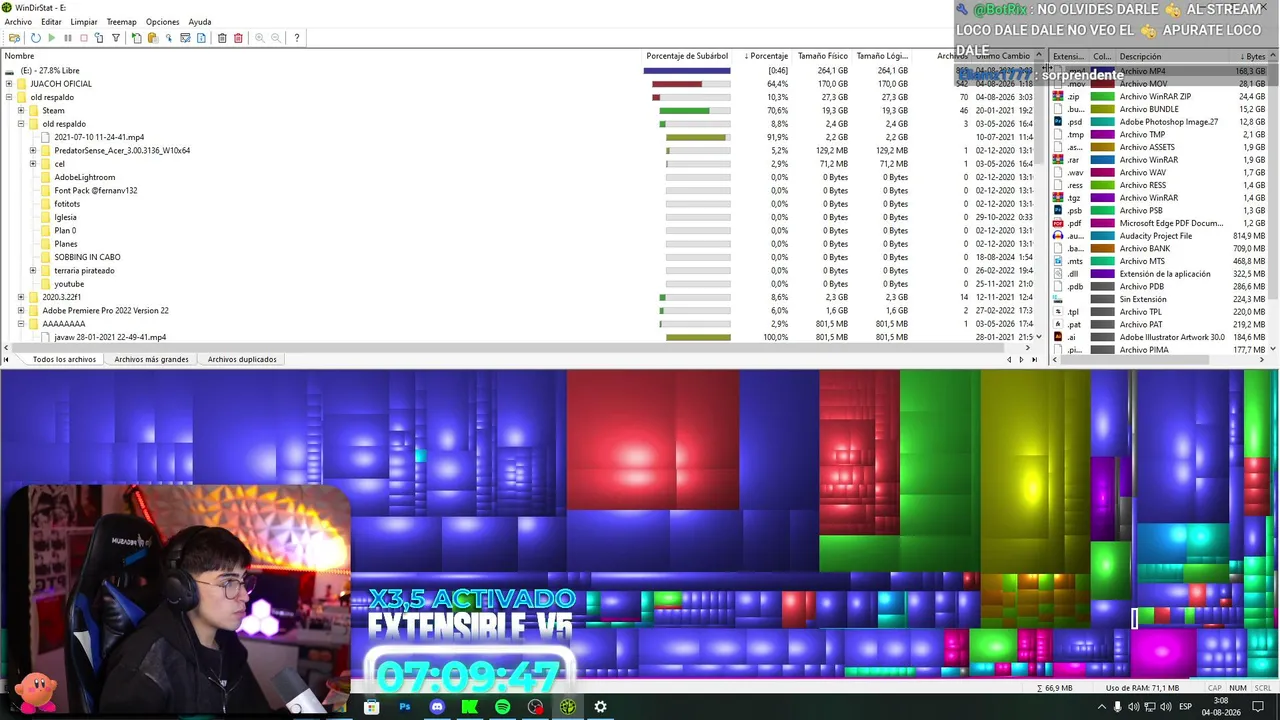Expand the 2020.3.22f1 folder

tap(21, 297)
